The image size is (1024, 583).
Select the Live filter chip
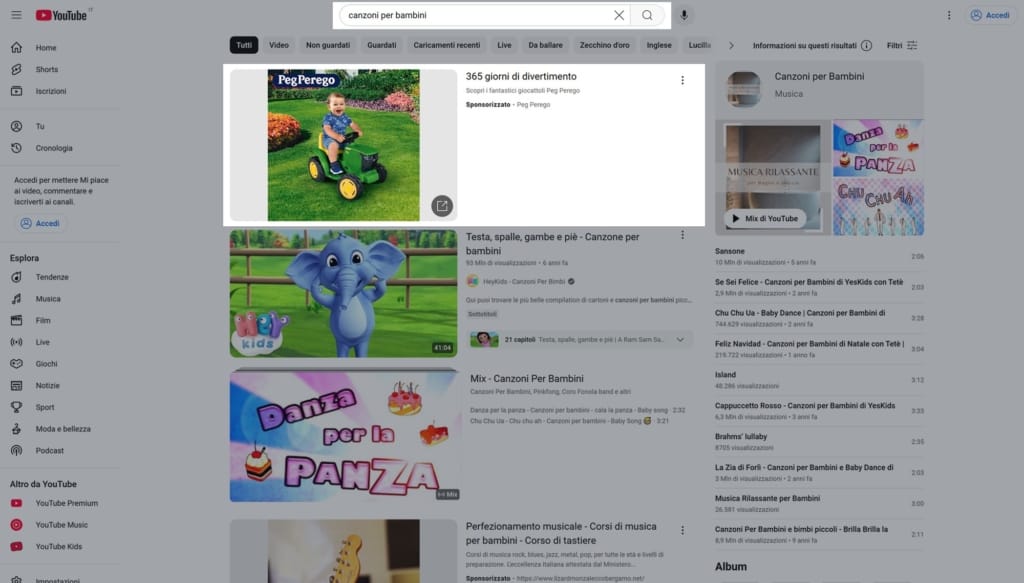coord(504,45)
